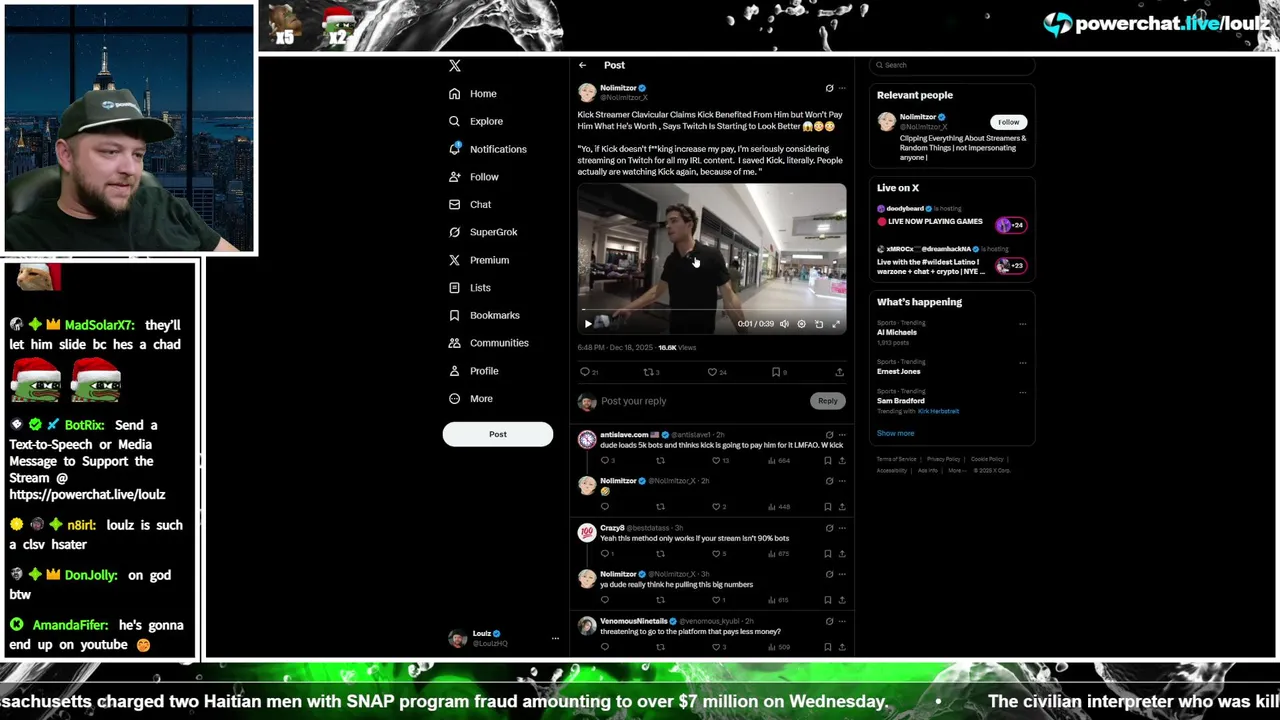Play the video in the post

588,324
